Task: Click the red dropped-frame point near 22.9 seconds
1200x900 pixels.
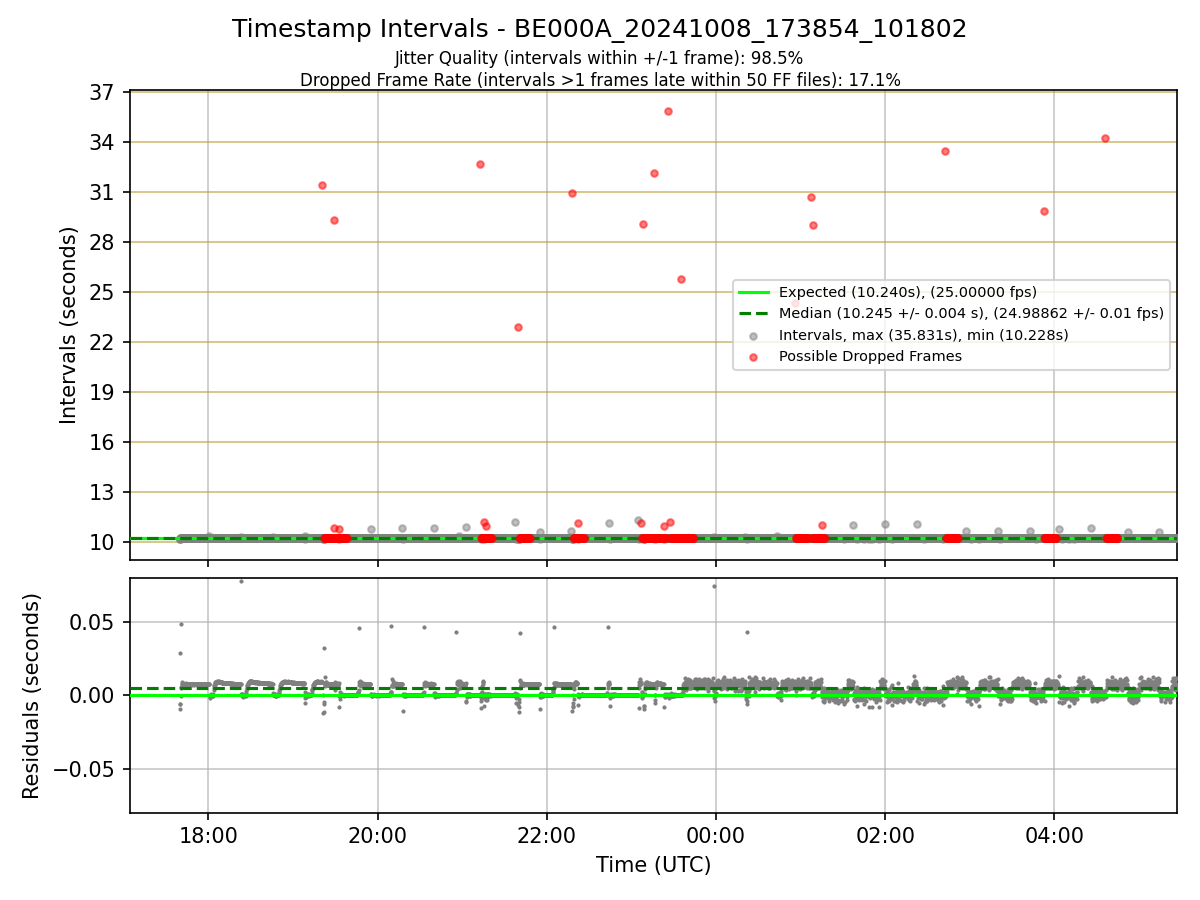Action: (518, 327)
